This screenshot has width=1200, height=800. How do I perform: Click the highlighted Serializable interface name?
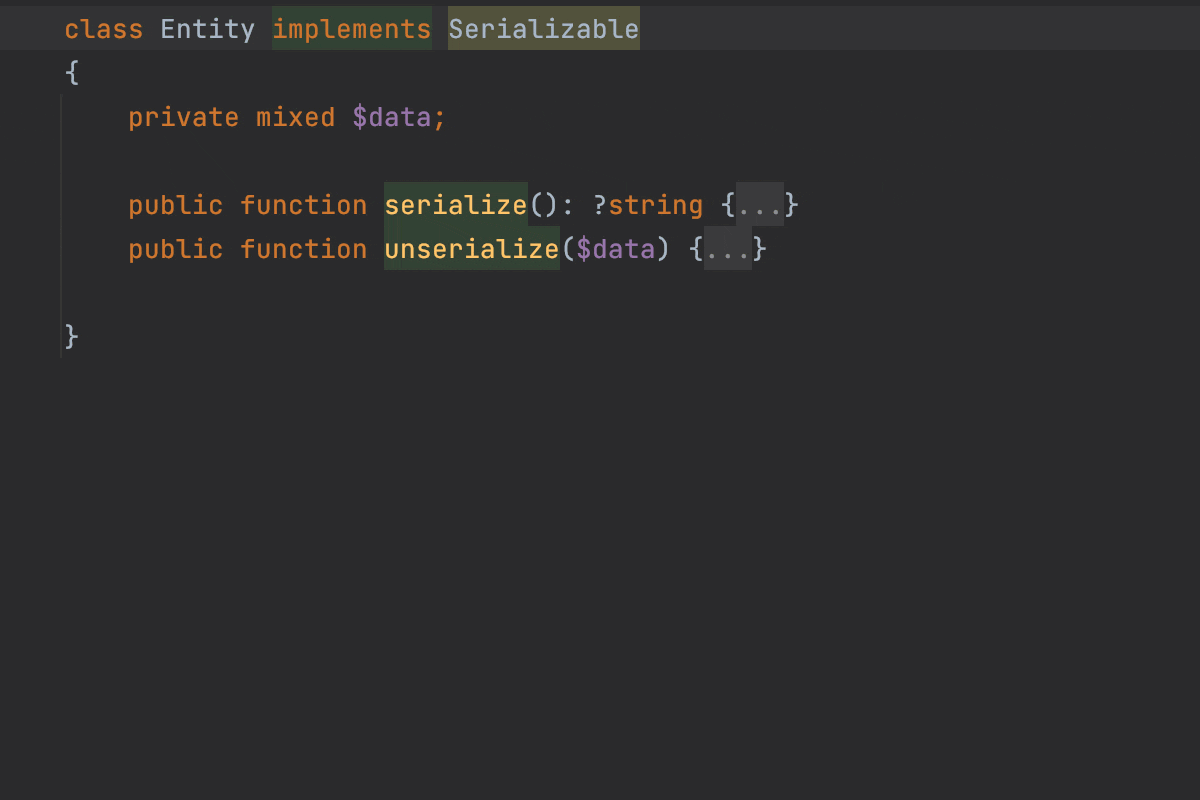pos(544,29)
